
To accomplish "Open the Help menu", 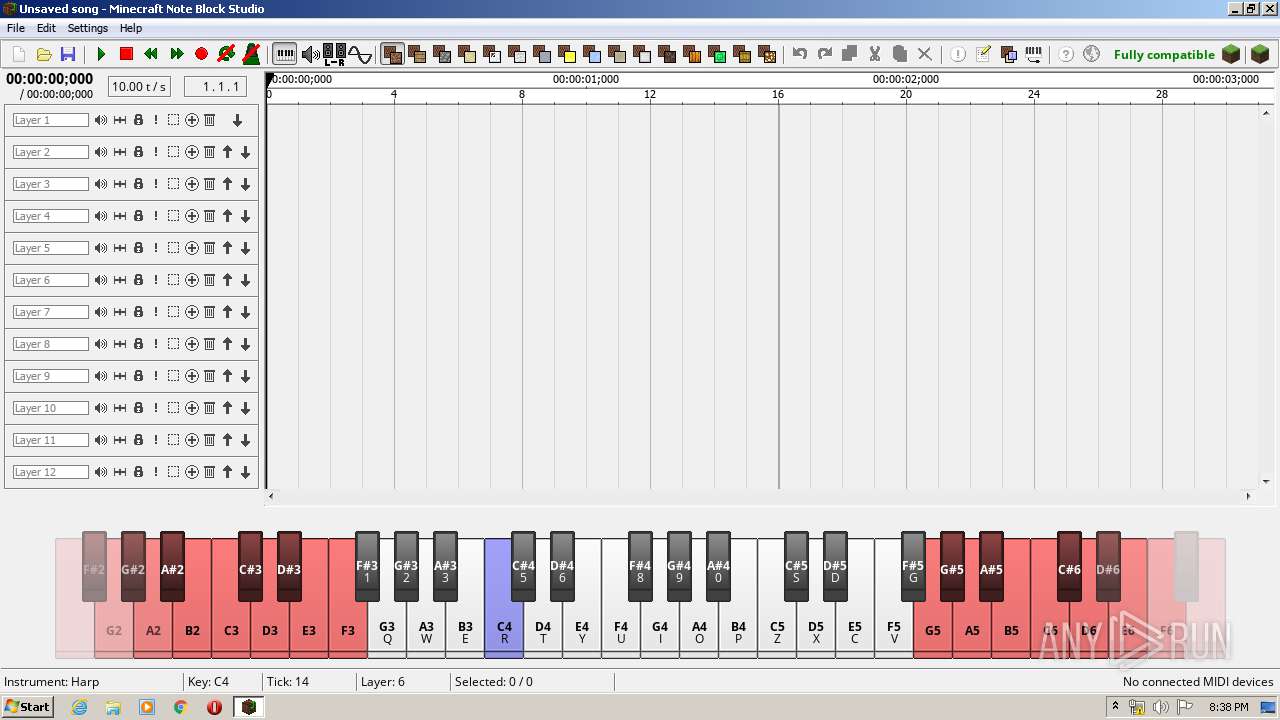I will (131, 28).
